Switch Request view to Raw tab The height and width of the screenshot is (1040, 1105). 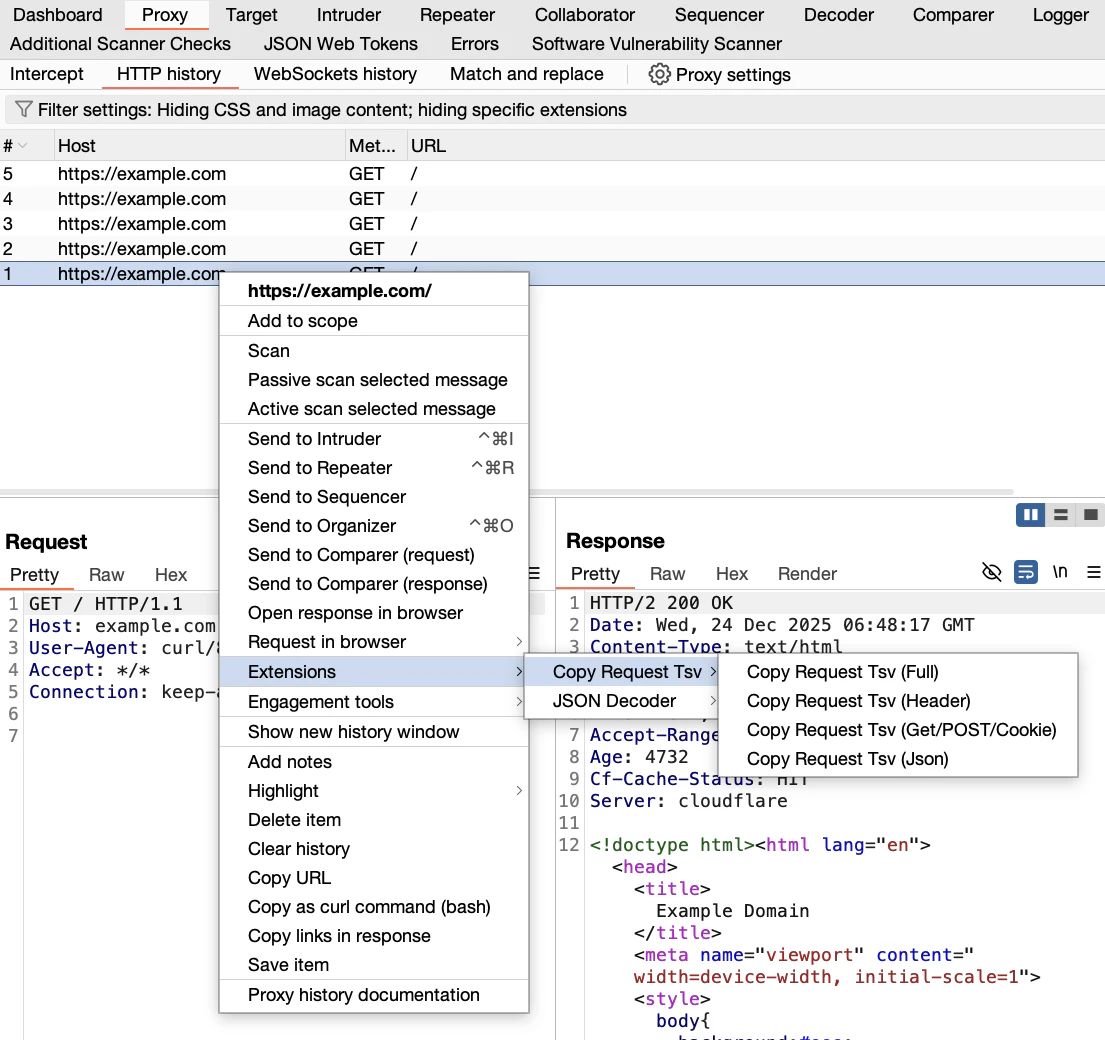coord(106,575)
